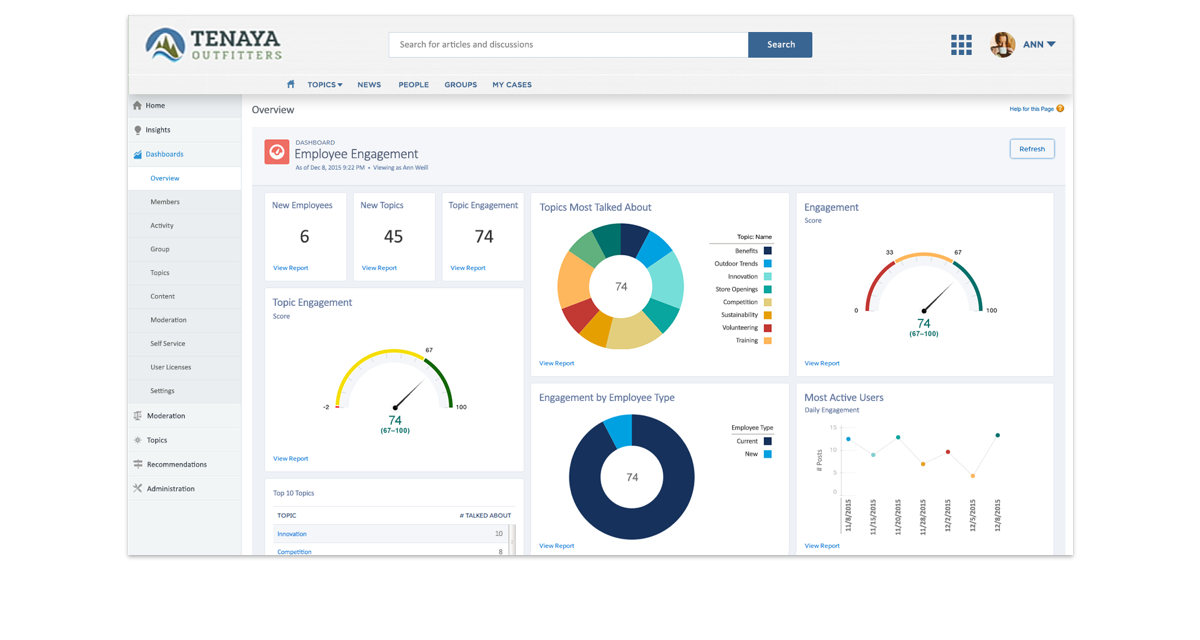Click the blue Search button
Viewport: 1200px width, 640px height.
click(780, 44)
